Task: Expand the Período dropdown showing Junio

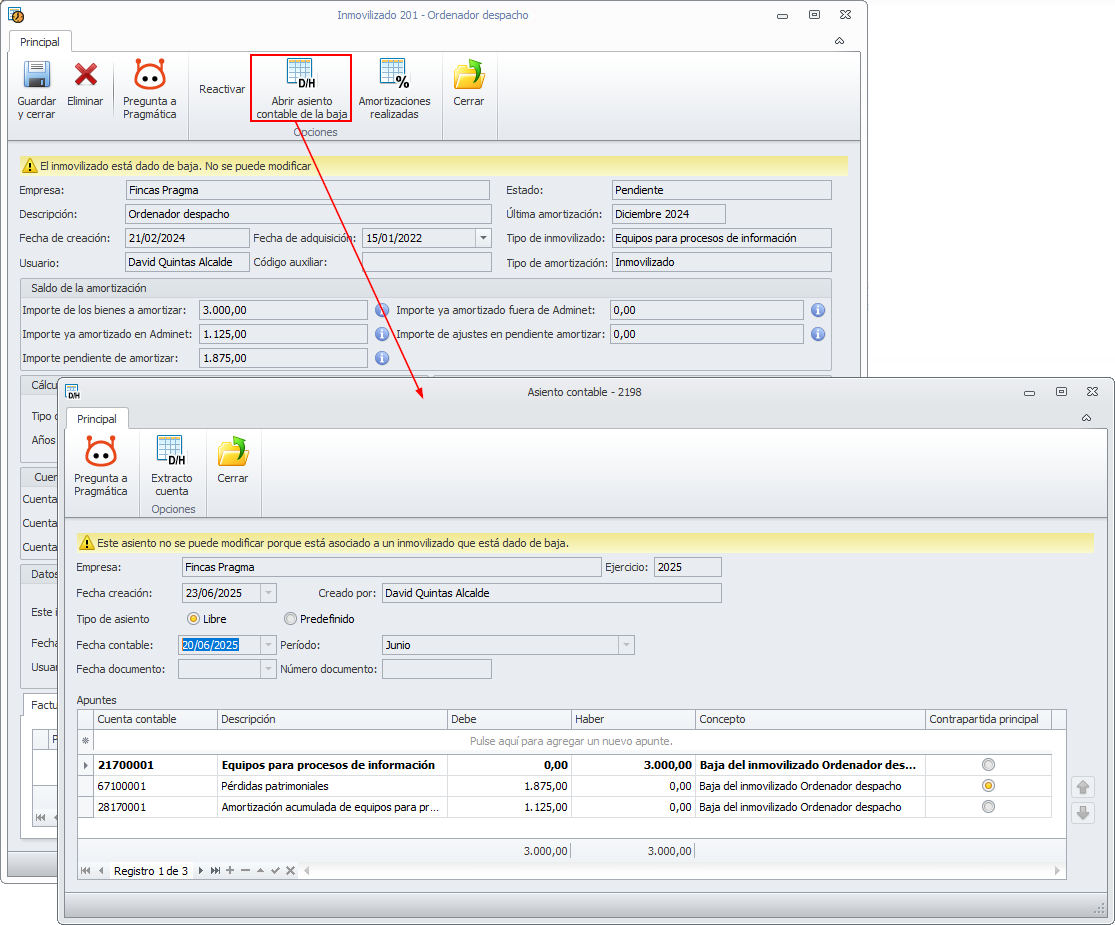Action: 626,645
